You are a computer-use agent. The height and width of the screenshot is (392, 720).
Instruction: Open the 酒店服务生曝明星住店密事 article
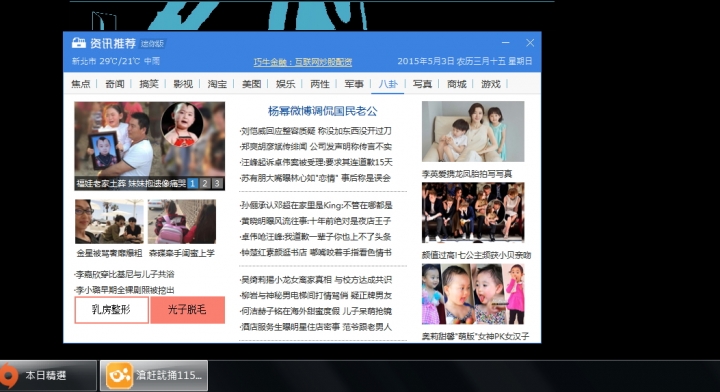click(x=316, y=327)
